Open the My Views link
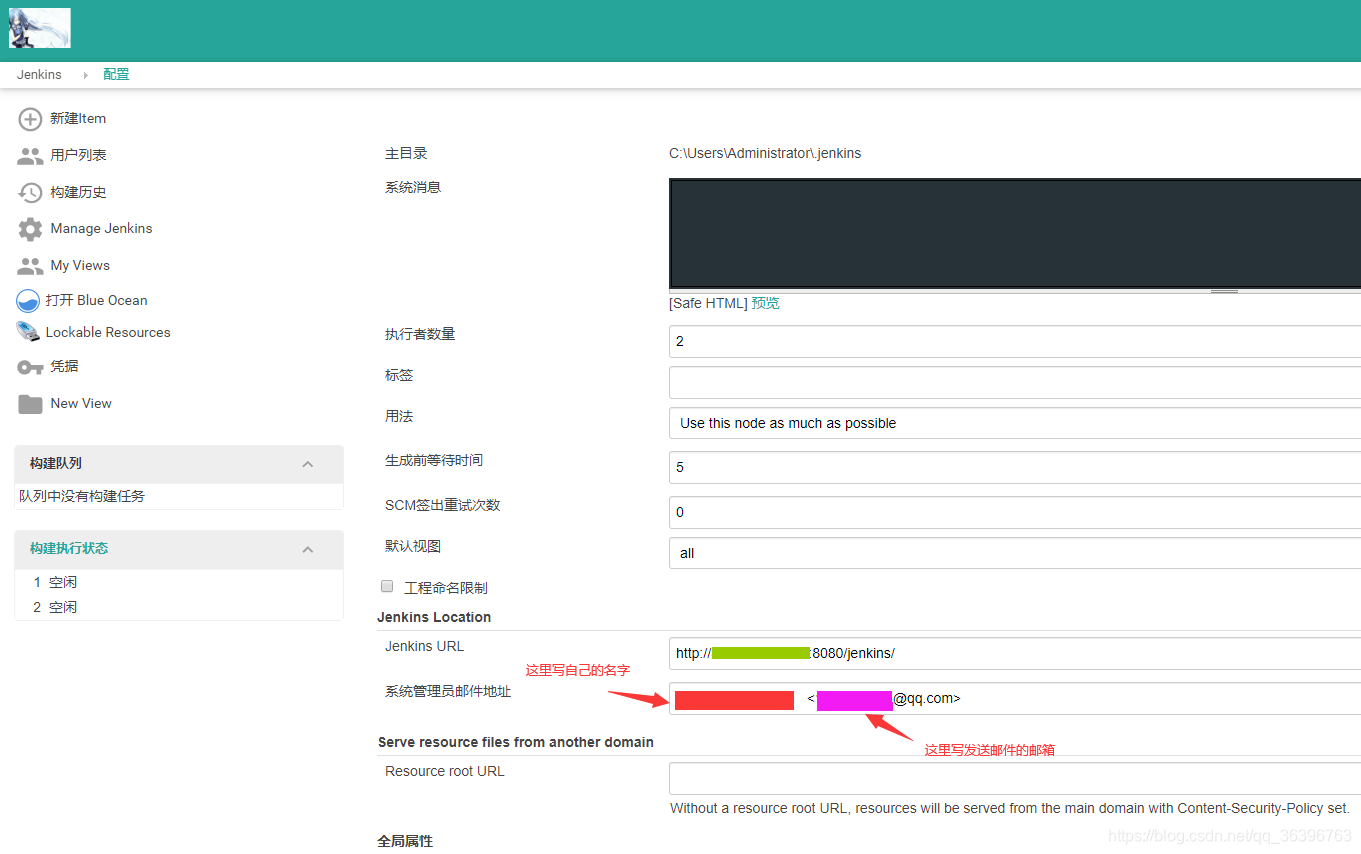 click(x=80, y=265)
